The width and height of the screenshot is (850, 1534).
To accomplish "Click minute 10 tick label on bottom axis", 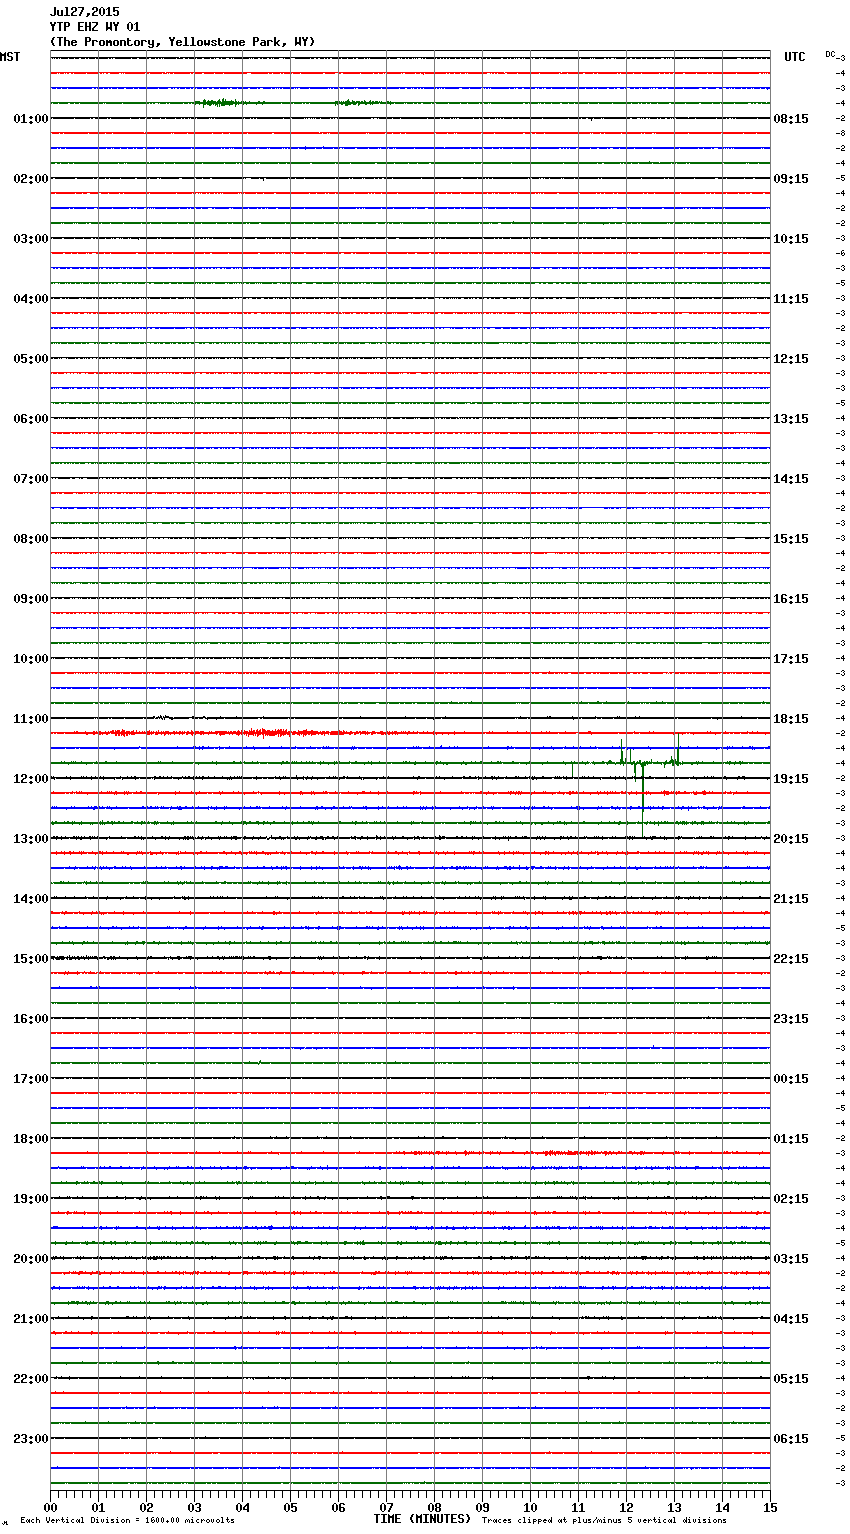I will (x=530, y=1507).
